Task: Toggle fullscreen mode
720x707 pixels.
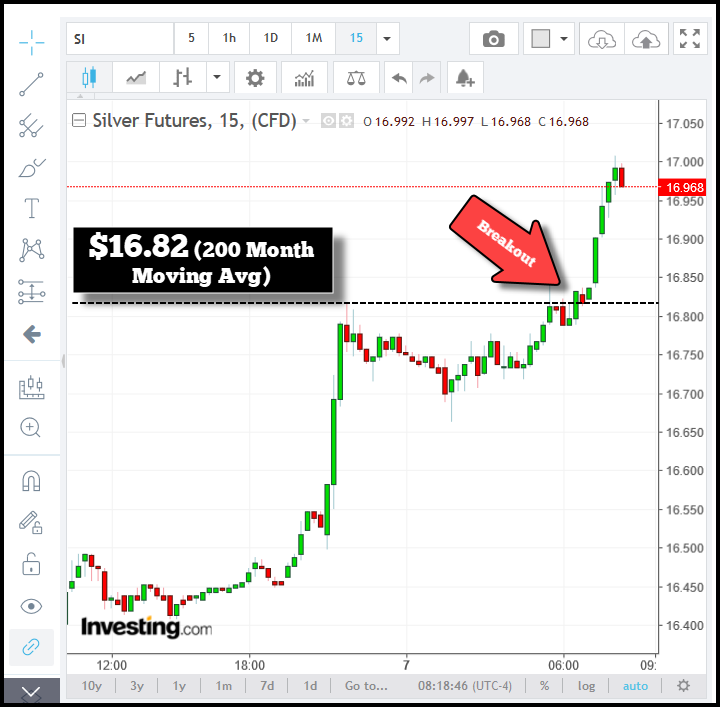Action: click(690, 39)
